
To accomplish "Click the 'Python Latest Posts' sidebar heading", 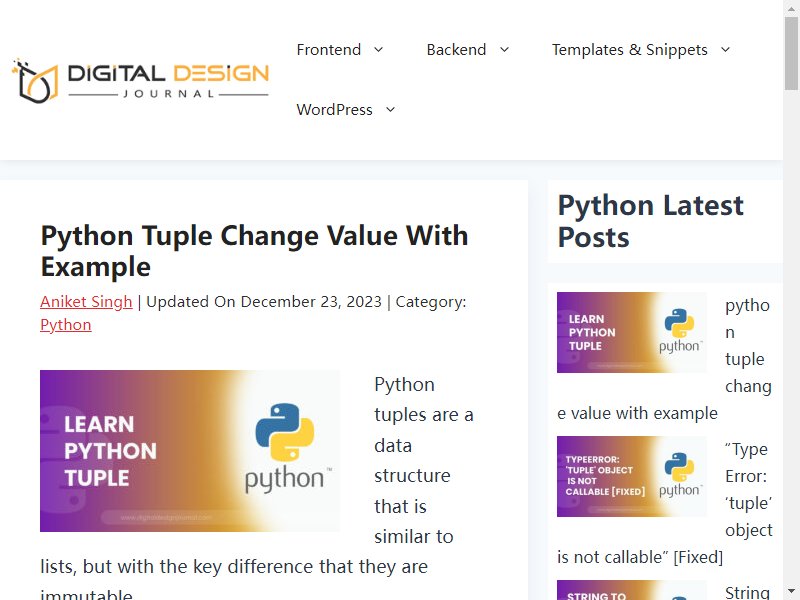I will pyautogui.click(x=651, y=221).
